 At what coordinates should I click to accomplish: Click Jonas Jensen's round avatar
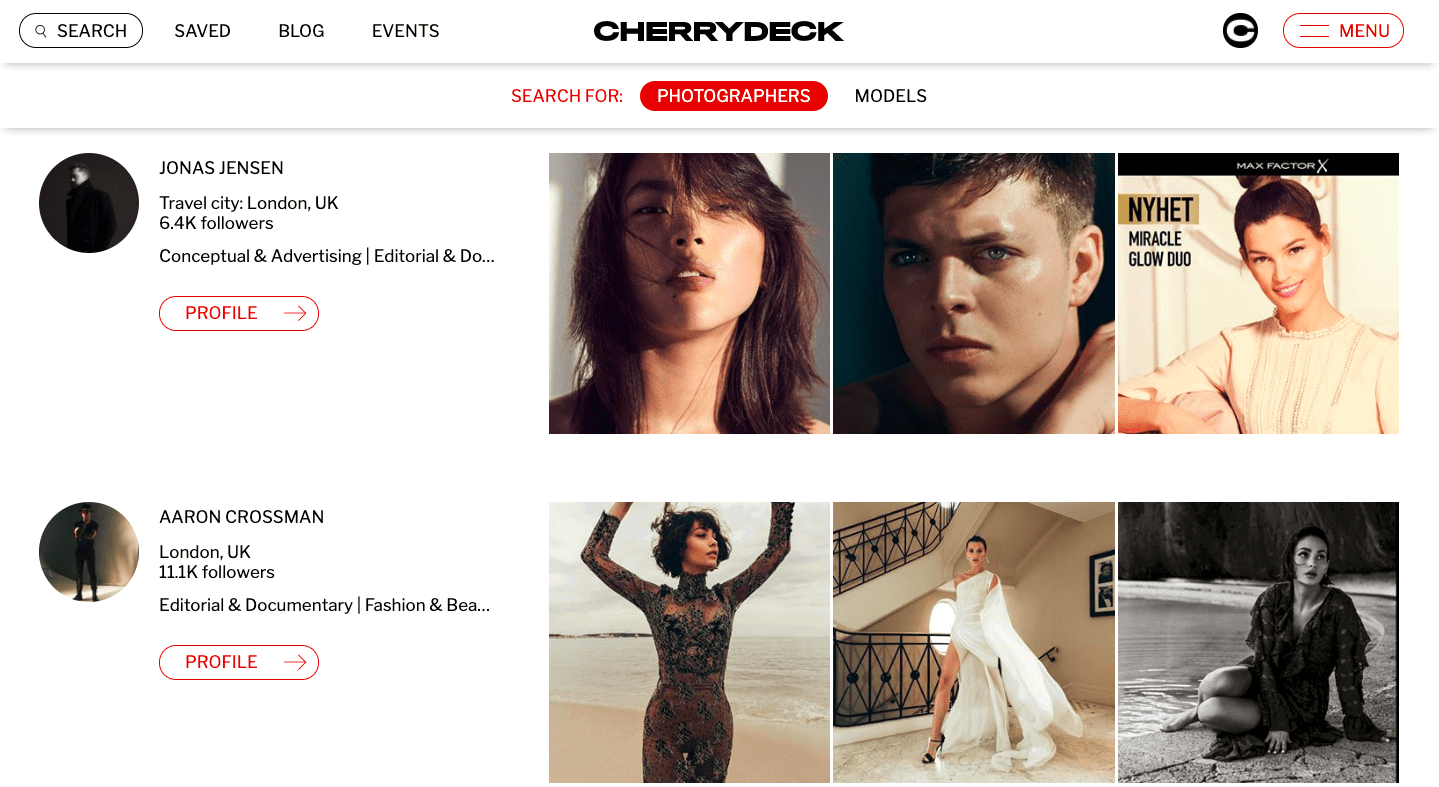[x=89, y=203]
